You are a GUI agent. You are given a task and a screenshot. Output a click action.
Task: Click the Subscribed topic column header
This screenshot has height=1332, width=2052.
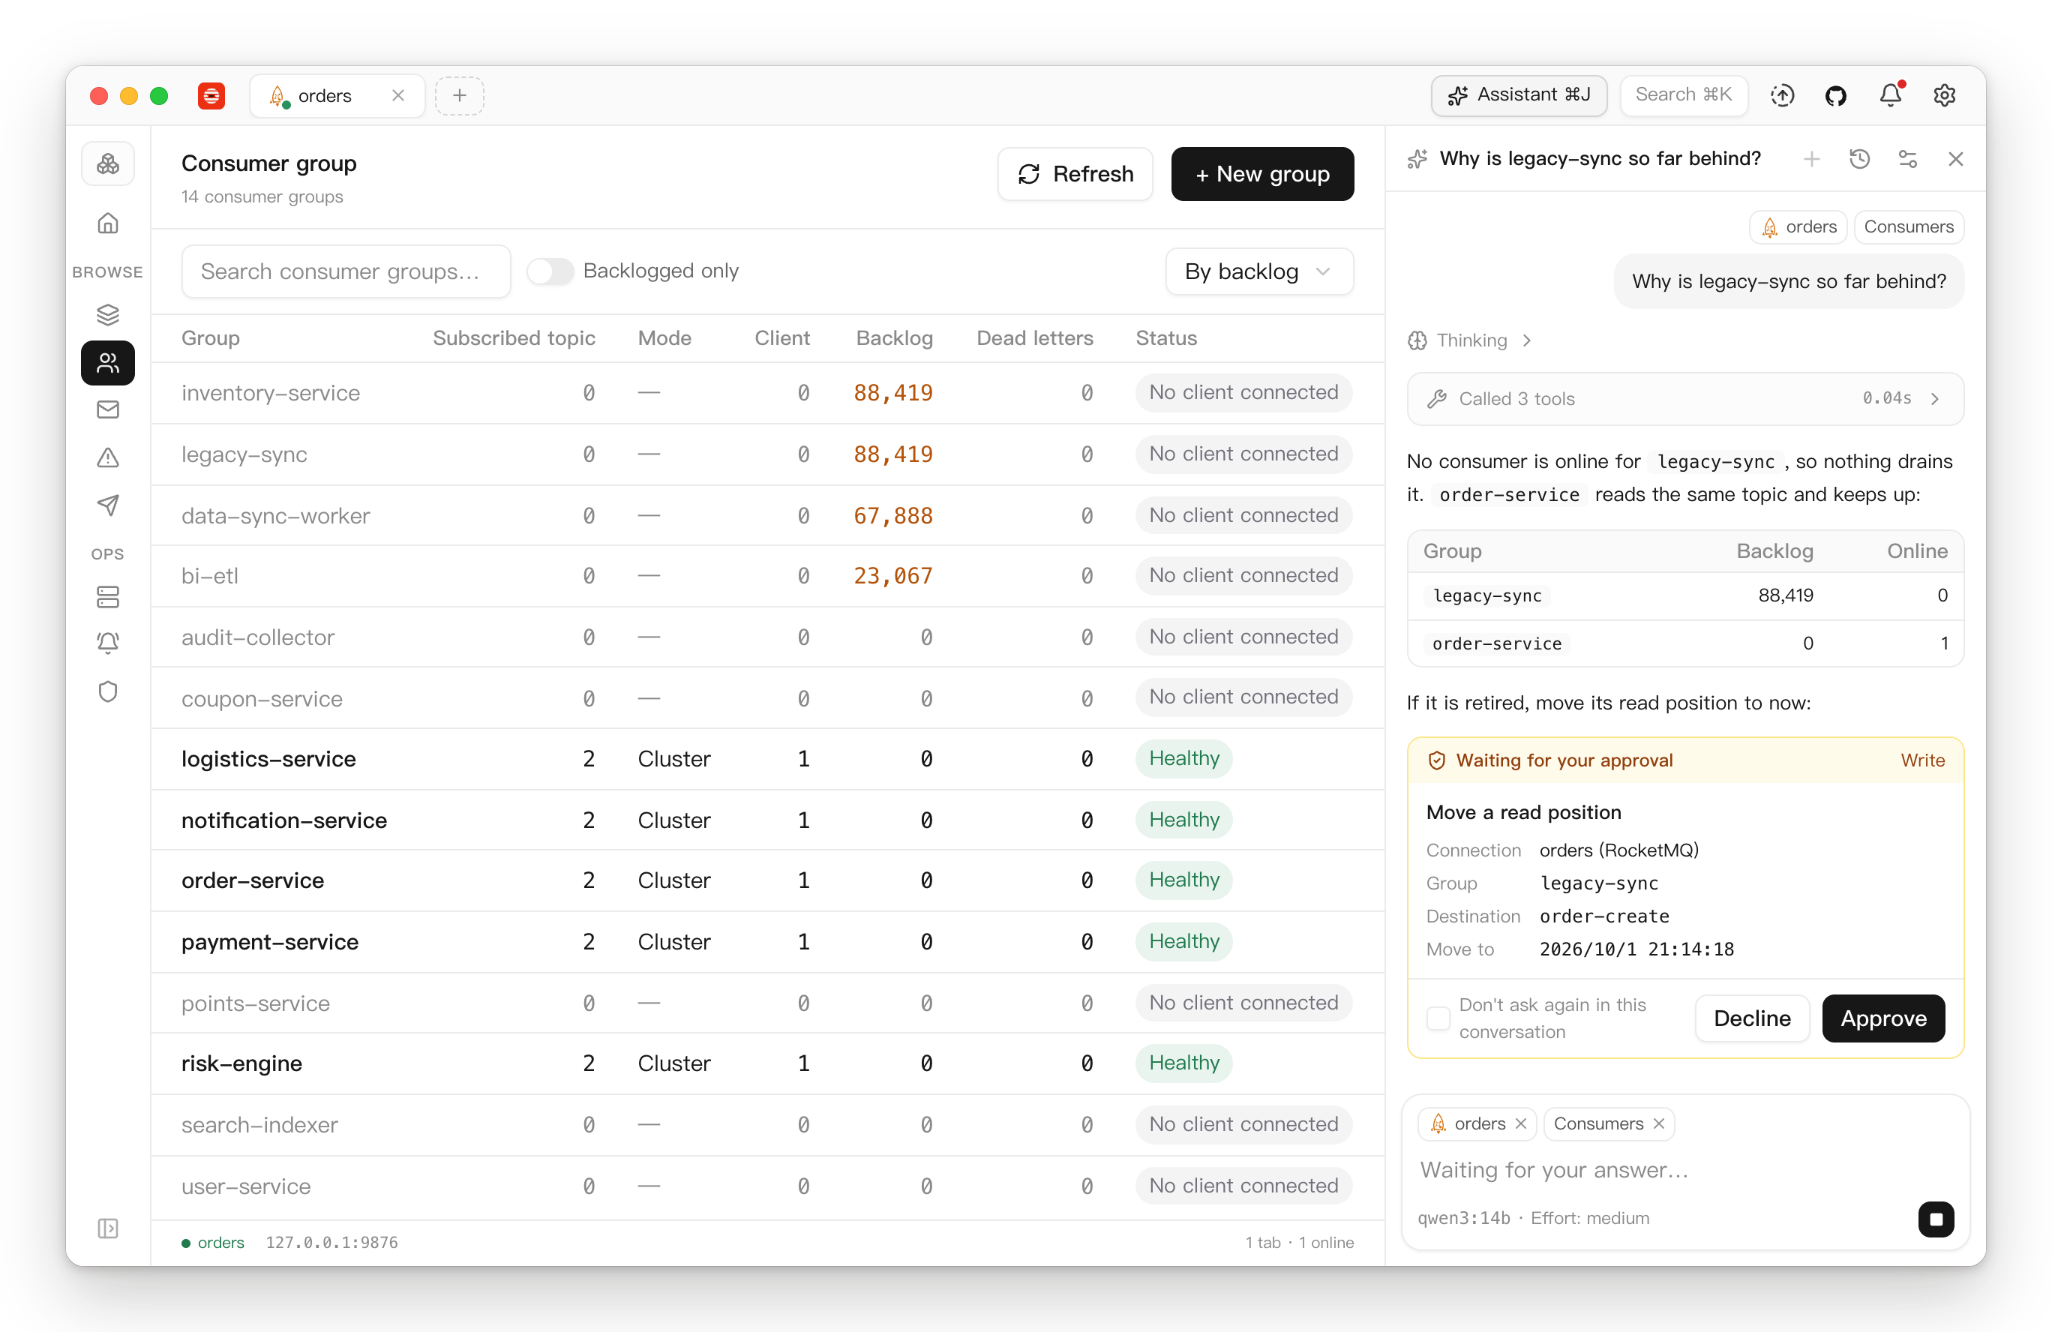[514, 339]
